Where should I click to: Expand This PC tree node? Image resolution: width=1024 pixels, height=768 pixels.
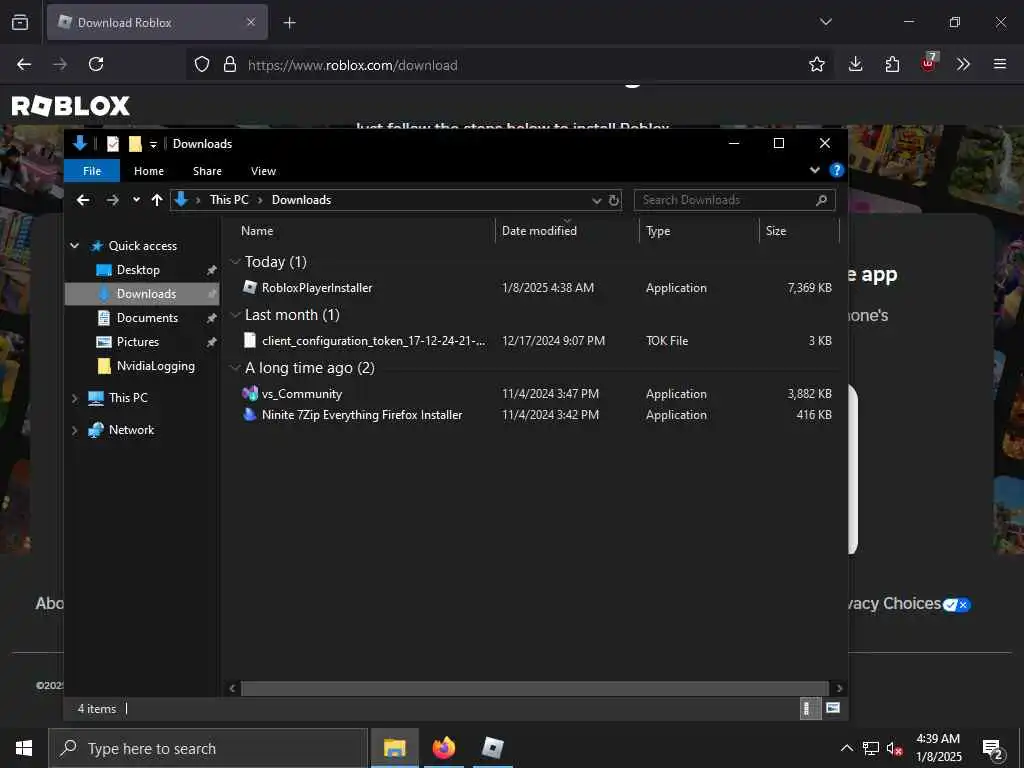(74, 398)
